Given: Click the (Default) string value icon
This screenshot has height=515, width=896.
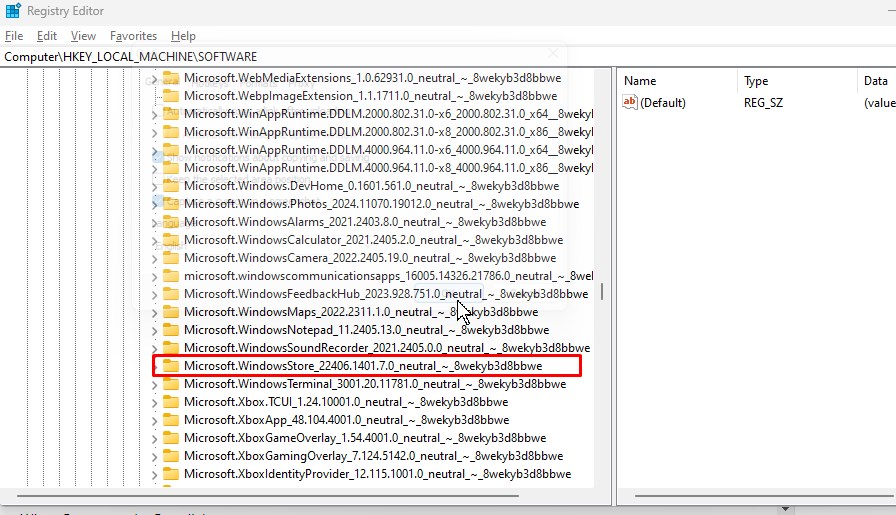Looking at the screenshot, I should 630,102.
